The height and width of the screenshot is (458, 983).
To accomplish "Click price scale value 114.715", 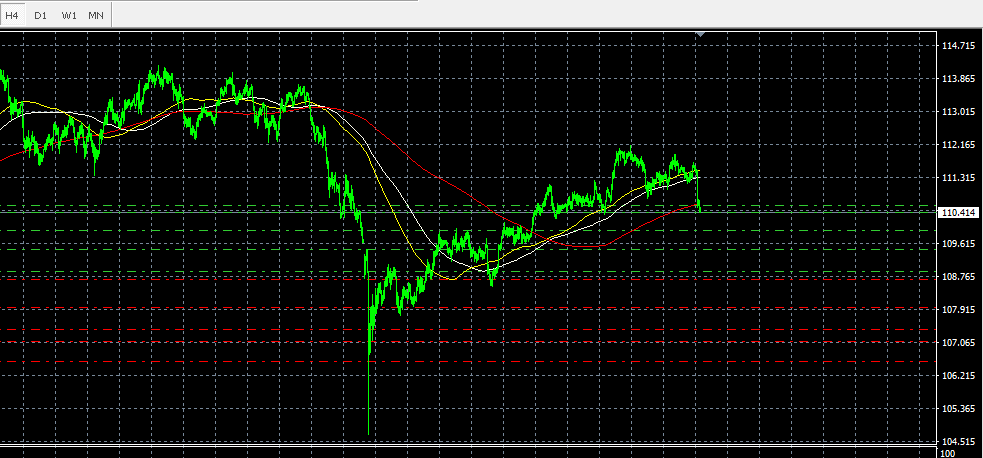I will coord(959,46).
